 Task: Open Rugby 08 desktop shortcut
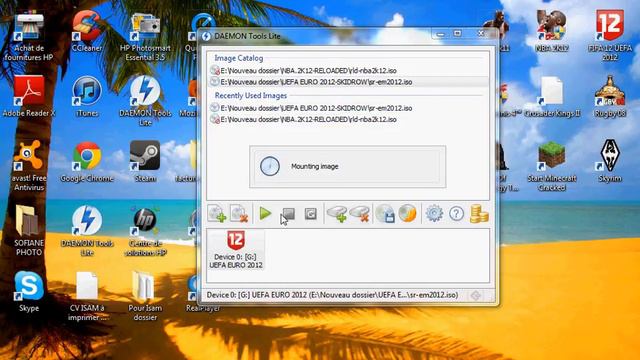click(610, 97)
